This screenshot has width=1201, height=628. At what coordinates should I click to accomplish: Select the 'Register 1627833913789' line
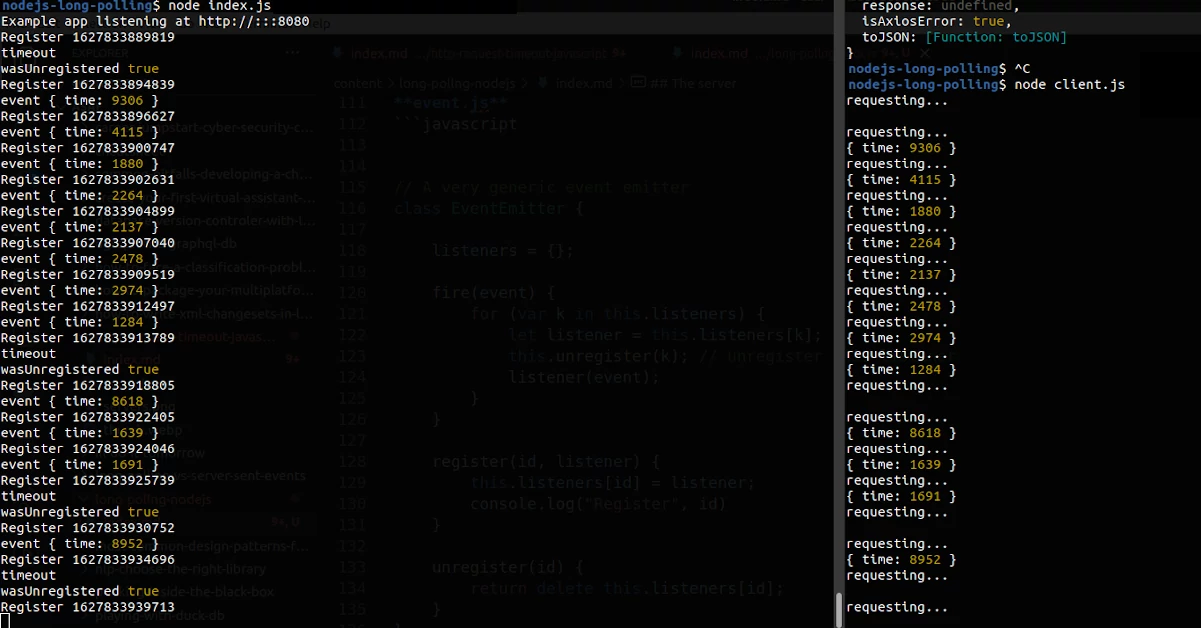click(88, 338)
